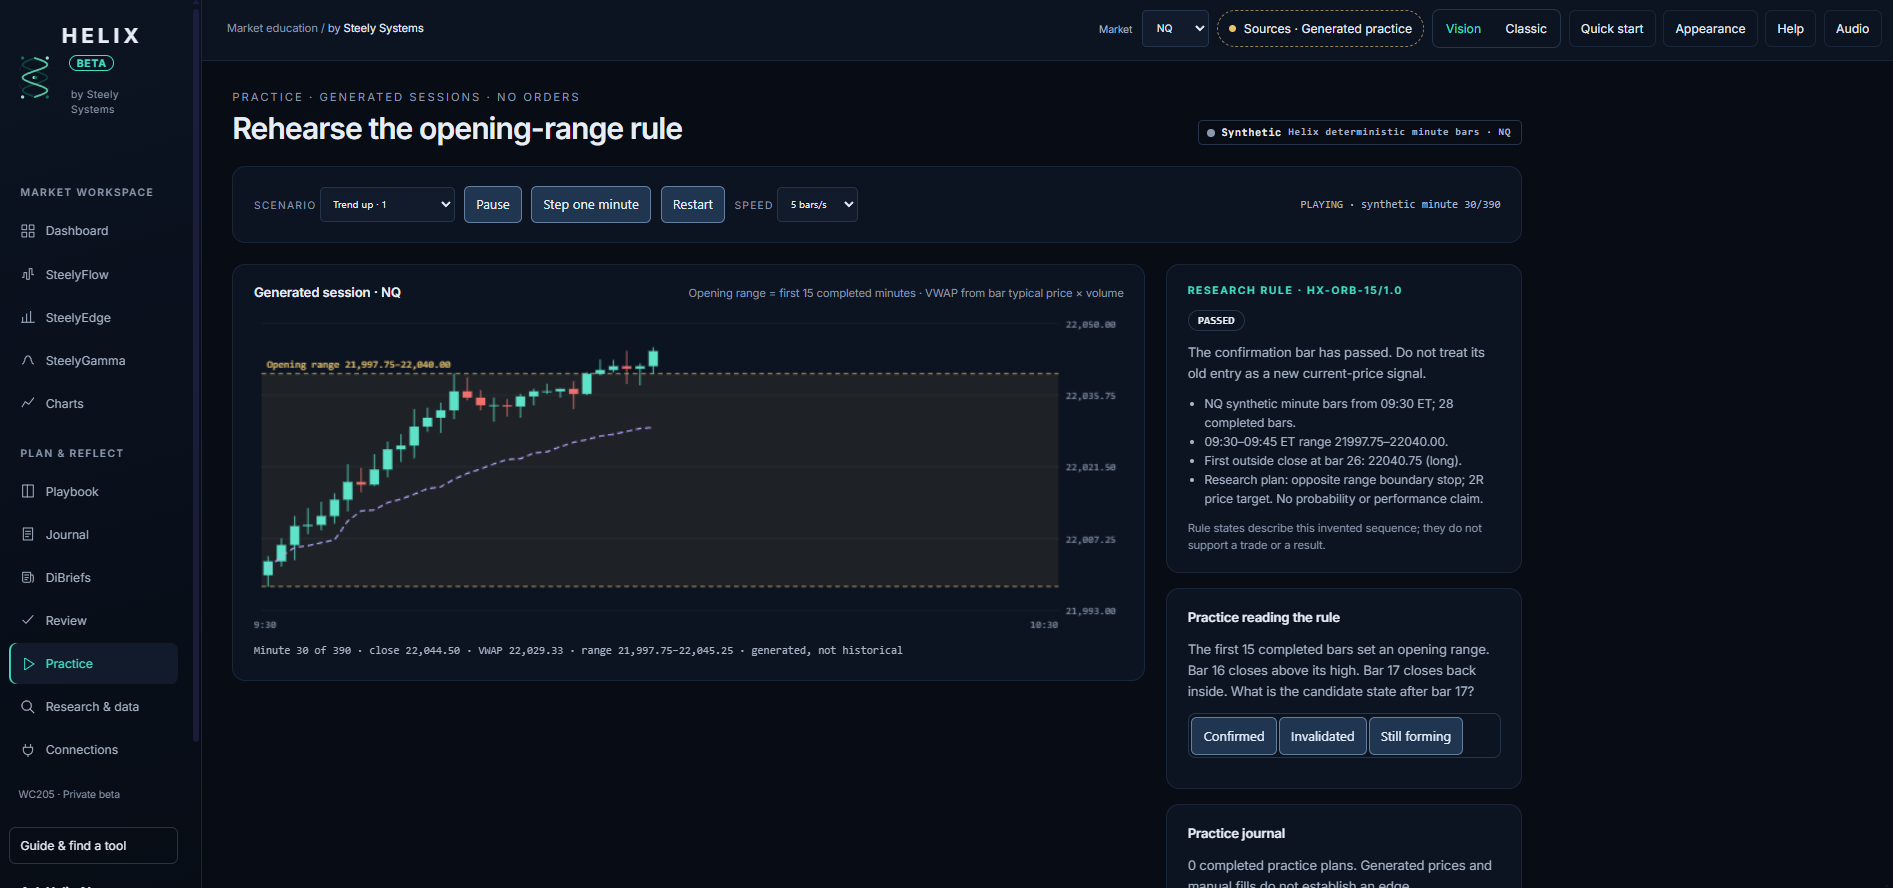1893x888 pixels.
Task: Click the Audio button
Action: (x=1852, y=29)
